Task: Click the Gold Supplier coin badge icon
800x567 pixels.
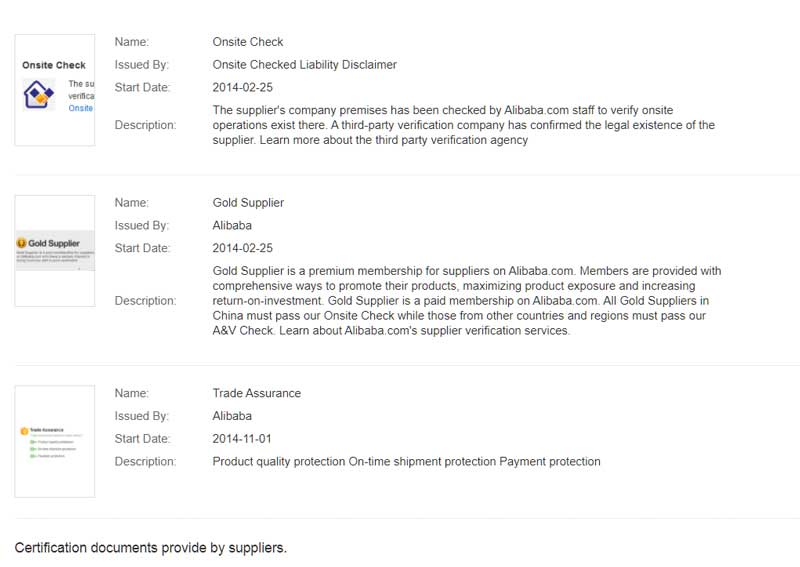Action: pyautogui.click(x=22, y=243)
